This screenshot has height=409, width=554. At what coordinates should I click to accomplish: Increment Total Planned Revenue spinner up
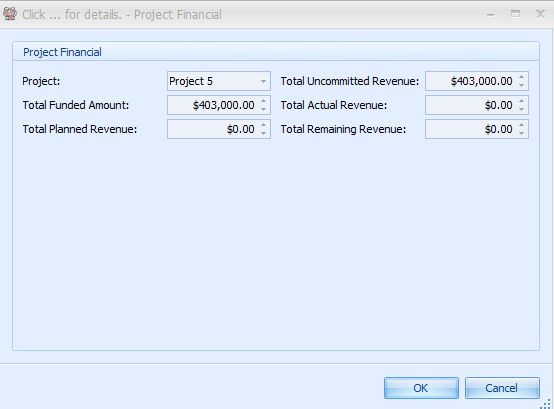tap(263, 125)
